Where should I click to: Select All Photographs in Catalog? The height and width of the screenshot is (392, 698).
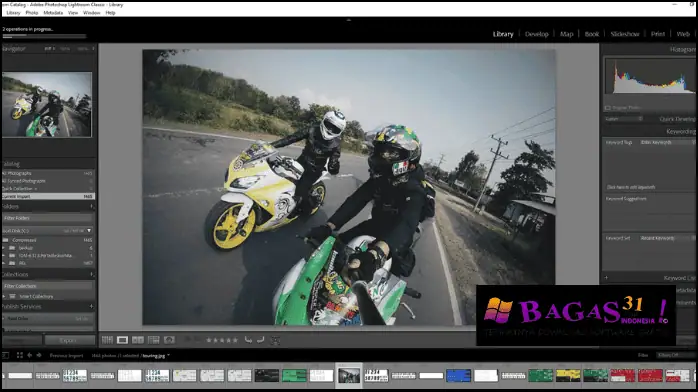pyautogui.click(x=48, y=173)
